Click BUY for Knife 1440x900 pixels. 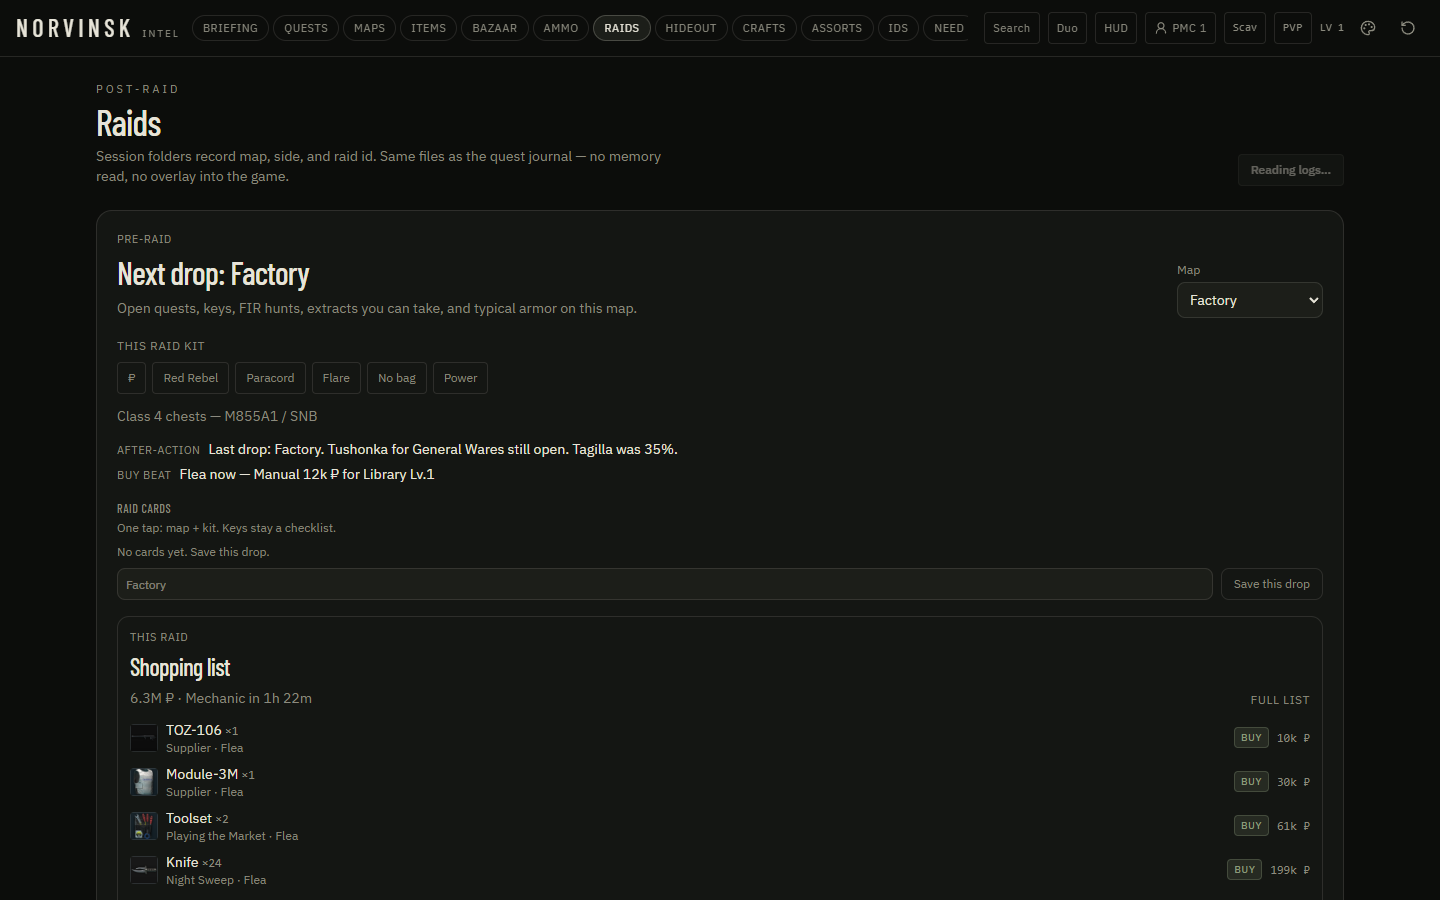(x=1245, y=870)
